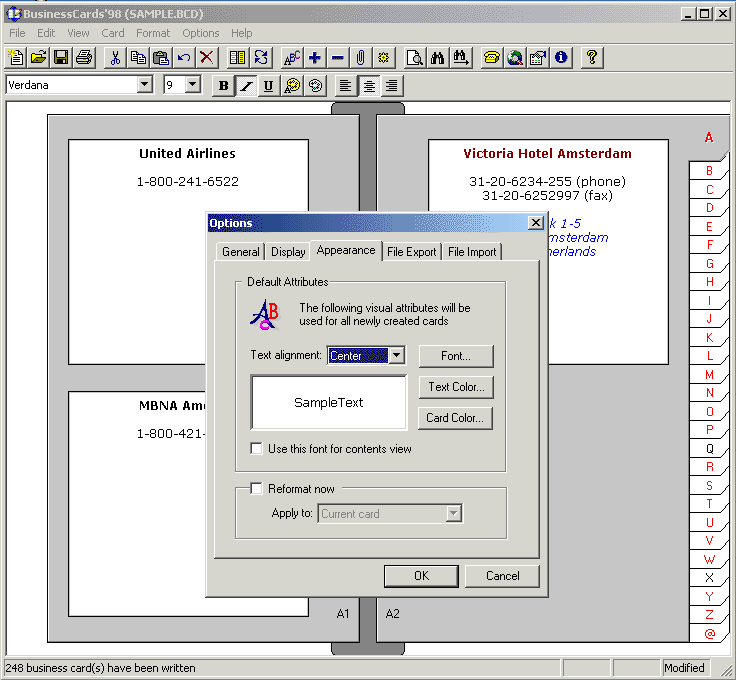Jump to the M index tab
736x680 pixels.
(x=709, y=374)
